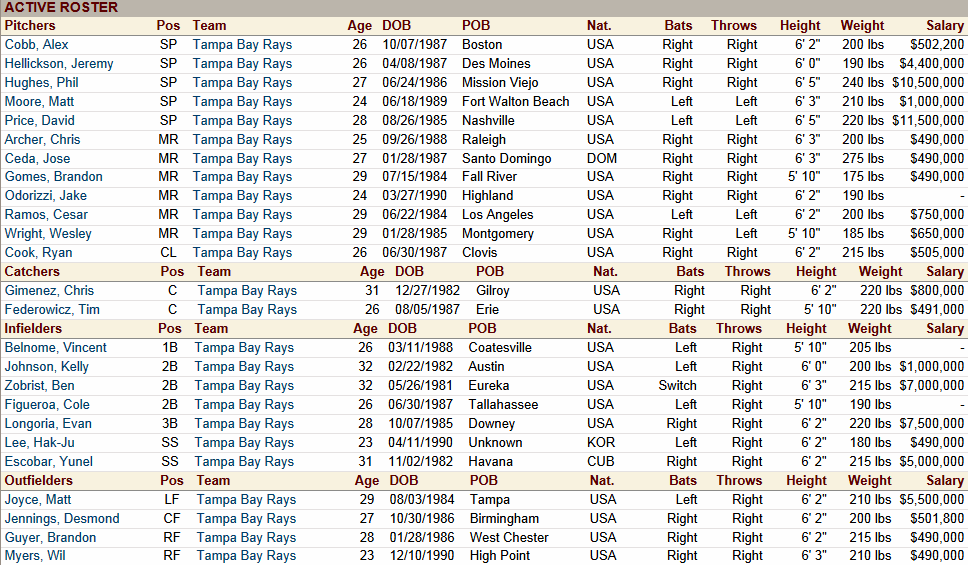Select Chris Archer from the pitchers list
Viewport: 968px width, 565px height.
click(42, 139)
